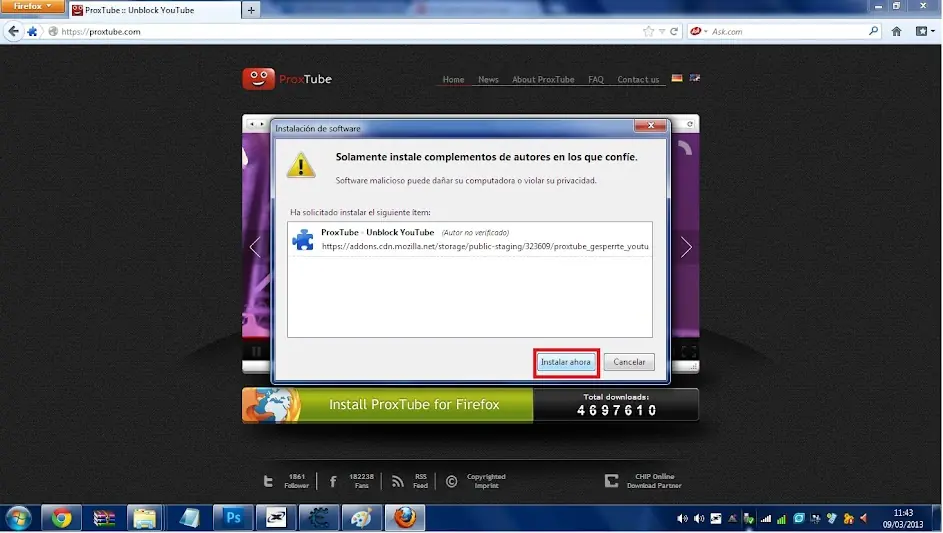The image size is (943, 533).
Task: Open the About ProxTube menu item
Action: (x=543, y=79)
